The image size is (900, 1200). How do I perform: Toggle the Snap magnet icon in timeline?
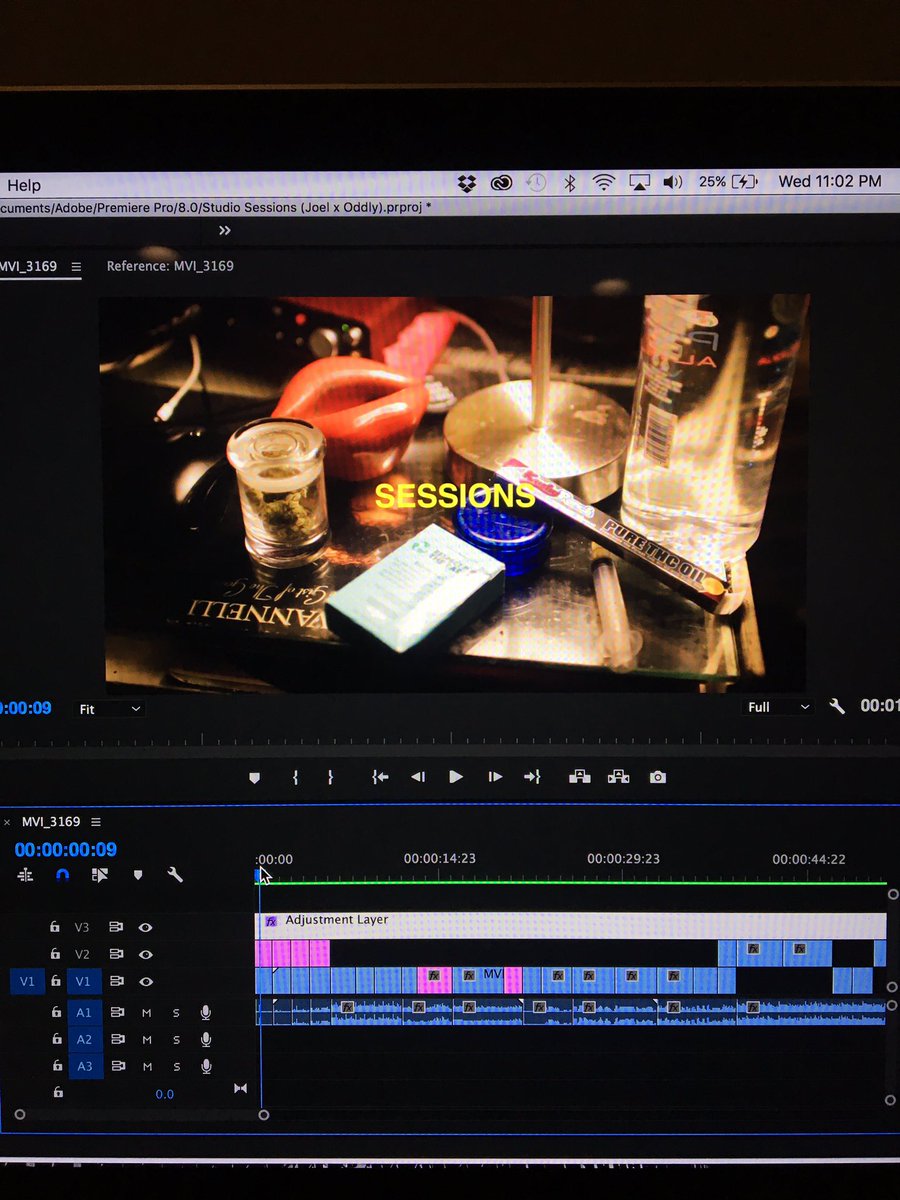tap(62, 874)
